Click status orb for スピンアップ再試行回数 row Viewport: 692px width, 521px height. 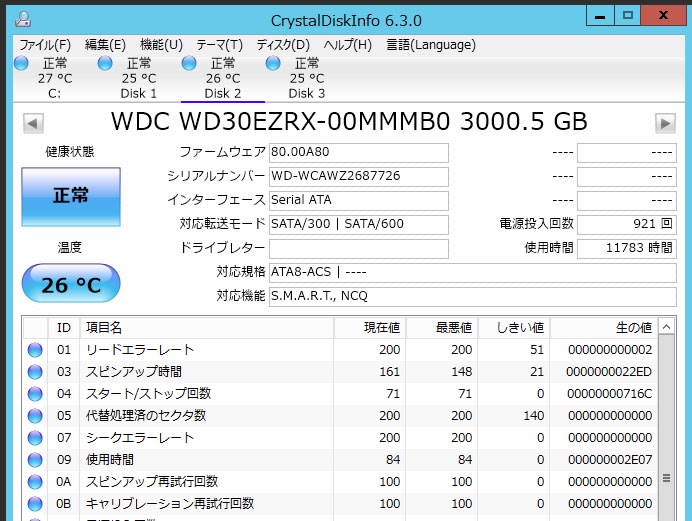[35, 482]
